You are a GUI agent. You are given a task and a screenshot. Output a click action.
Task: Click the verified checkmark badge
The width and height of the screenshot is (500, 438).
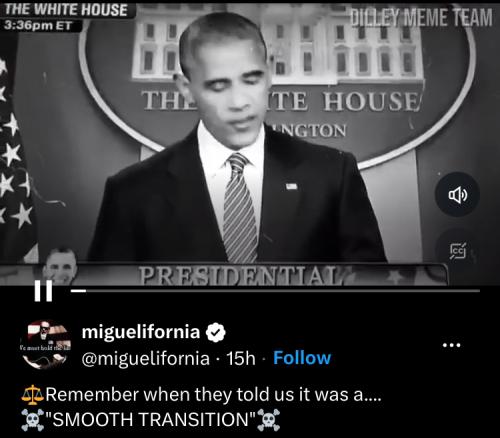coord(216,332)
